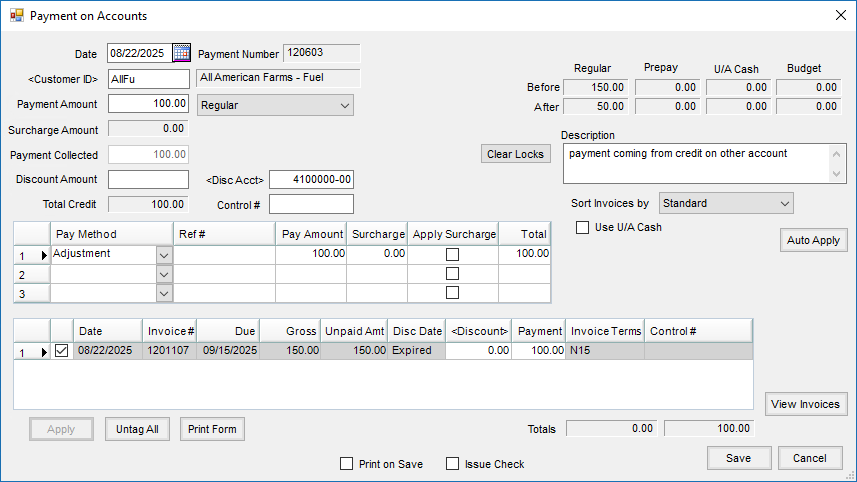Enable the Use U/A Cash checkbox
The image size is (857, 482).
pyautogui.click(x=583, y=227)
